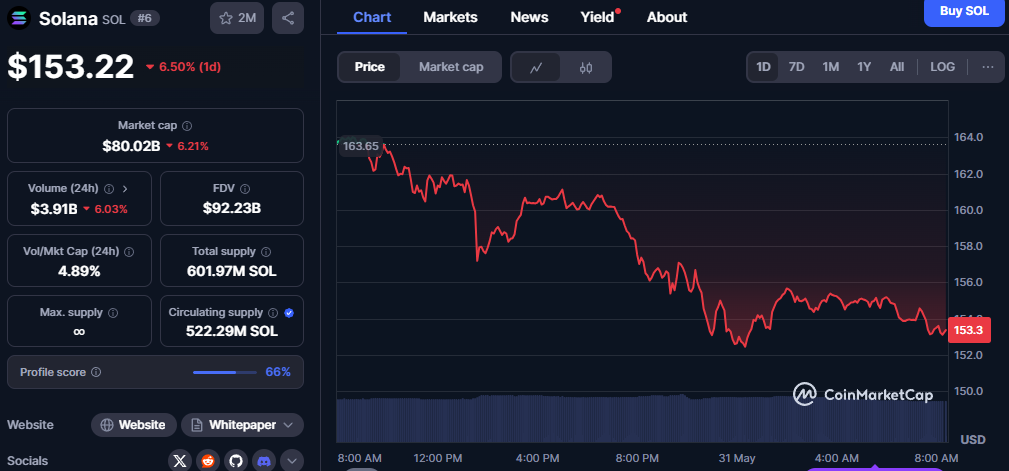Open the GitHub social icon
The width and height of the screenshot is (1009, 471).
(236, 461)
